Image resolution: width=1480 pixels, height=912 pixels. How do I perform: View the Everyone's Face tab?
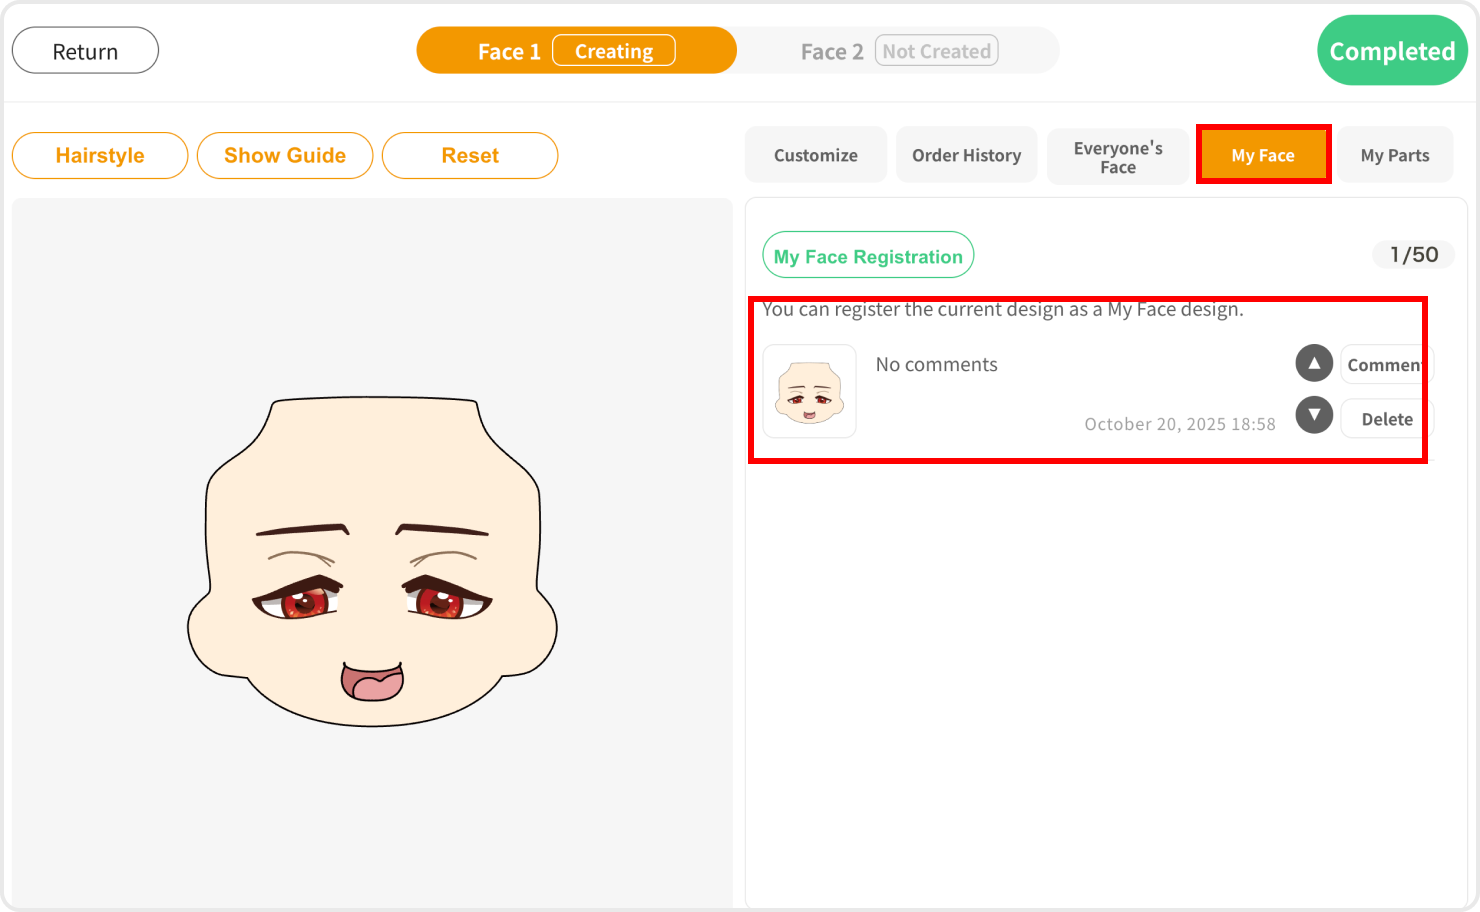coord(1117,157)
